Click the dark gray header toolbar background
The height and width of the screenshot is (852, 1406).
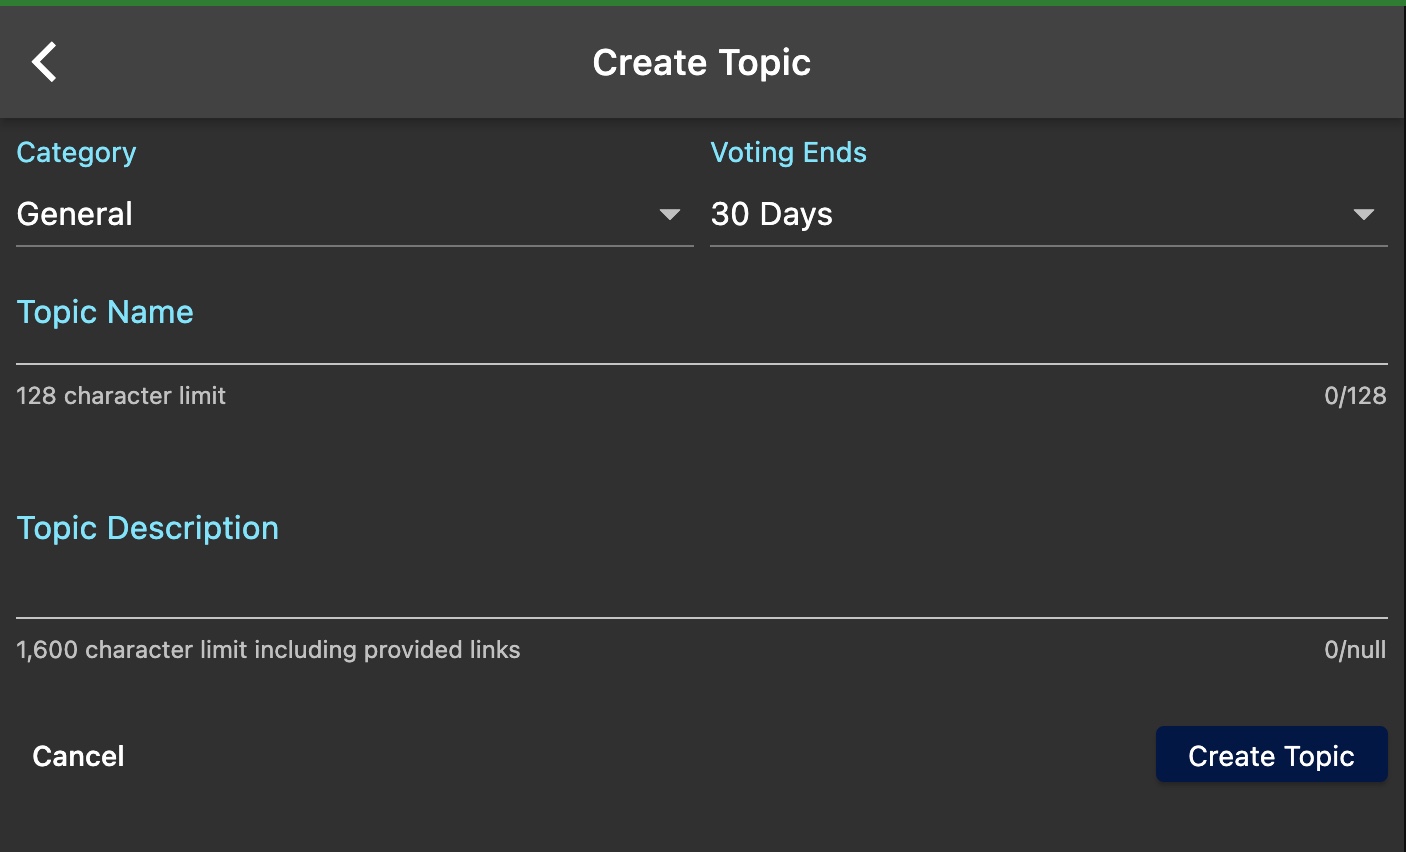[x=1100, y=62]
